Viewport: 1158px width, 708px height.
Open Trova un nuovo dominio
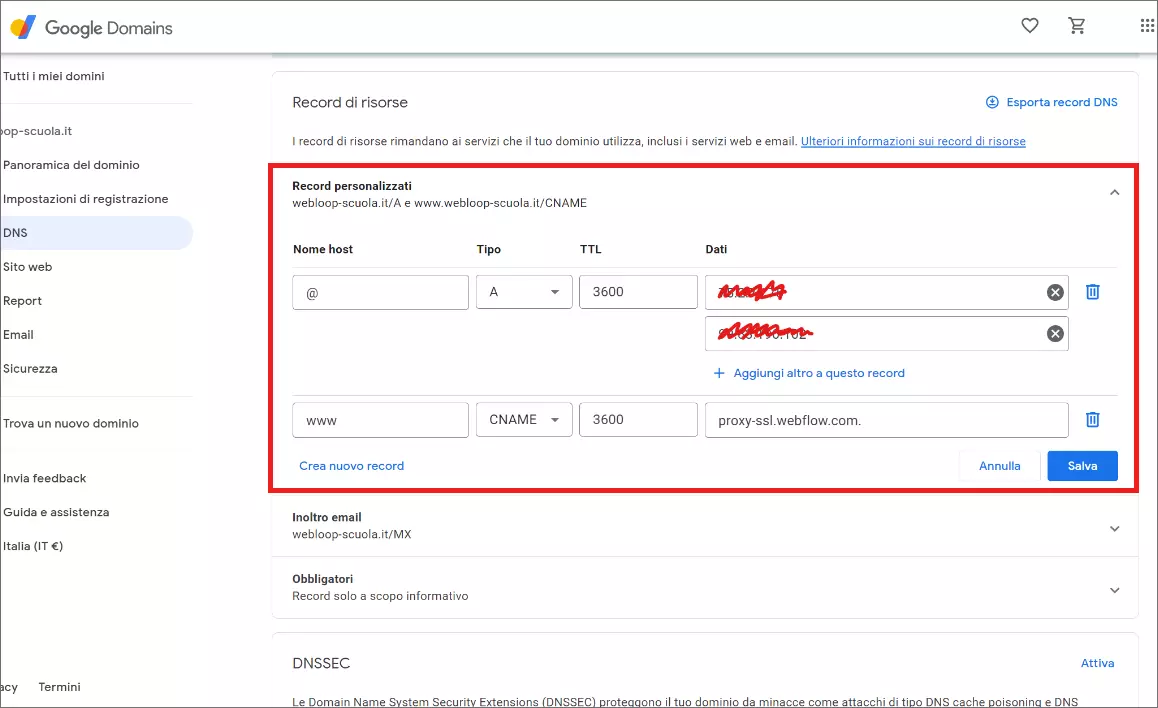71,423
